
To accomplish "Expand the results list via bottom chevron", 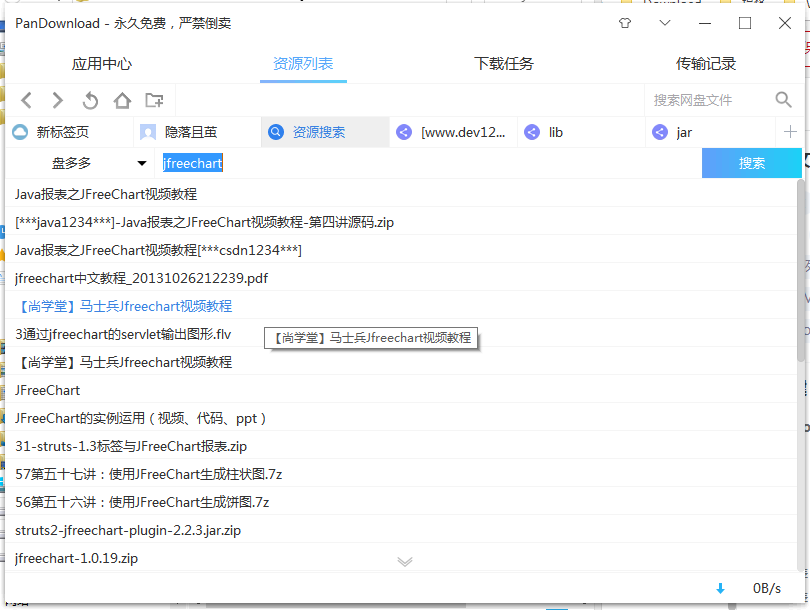I will 405,562.
